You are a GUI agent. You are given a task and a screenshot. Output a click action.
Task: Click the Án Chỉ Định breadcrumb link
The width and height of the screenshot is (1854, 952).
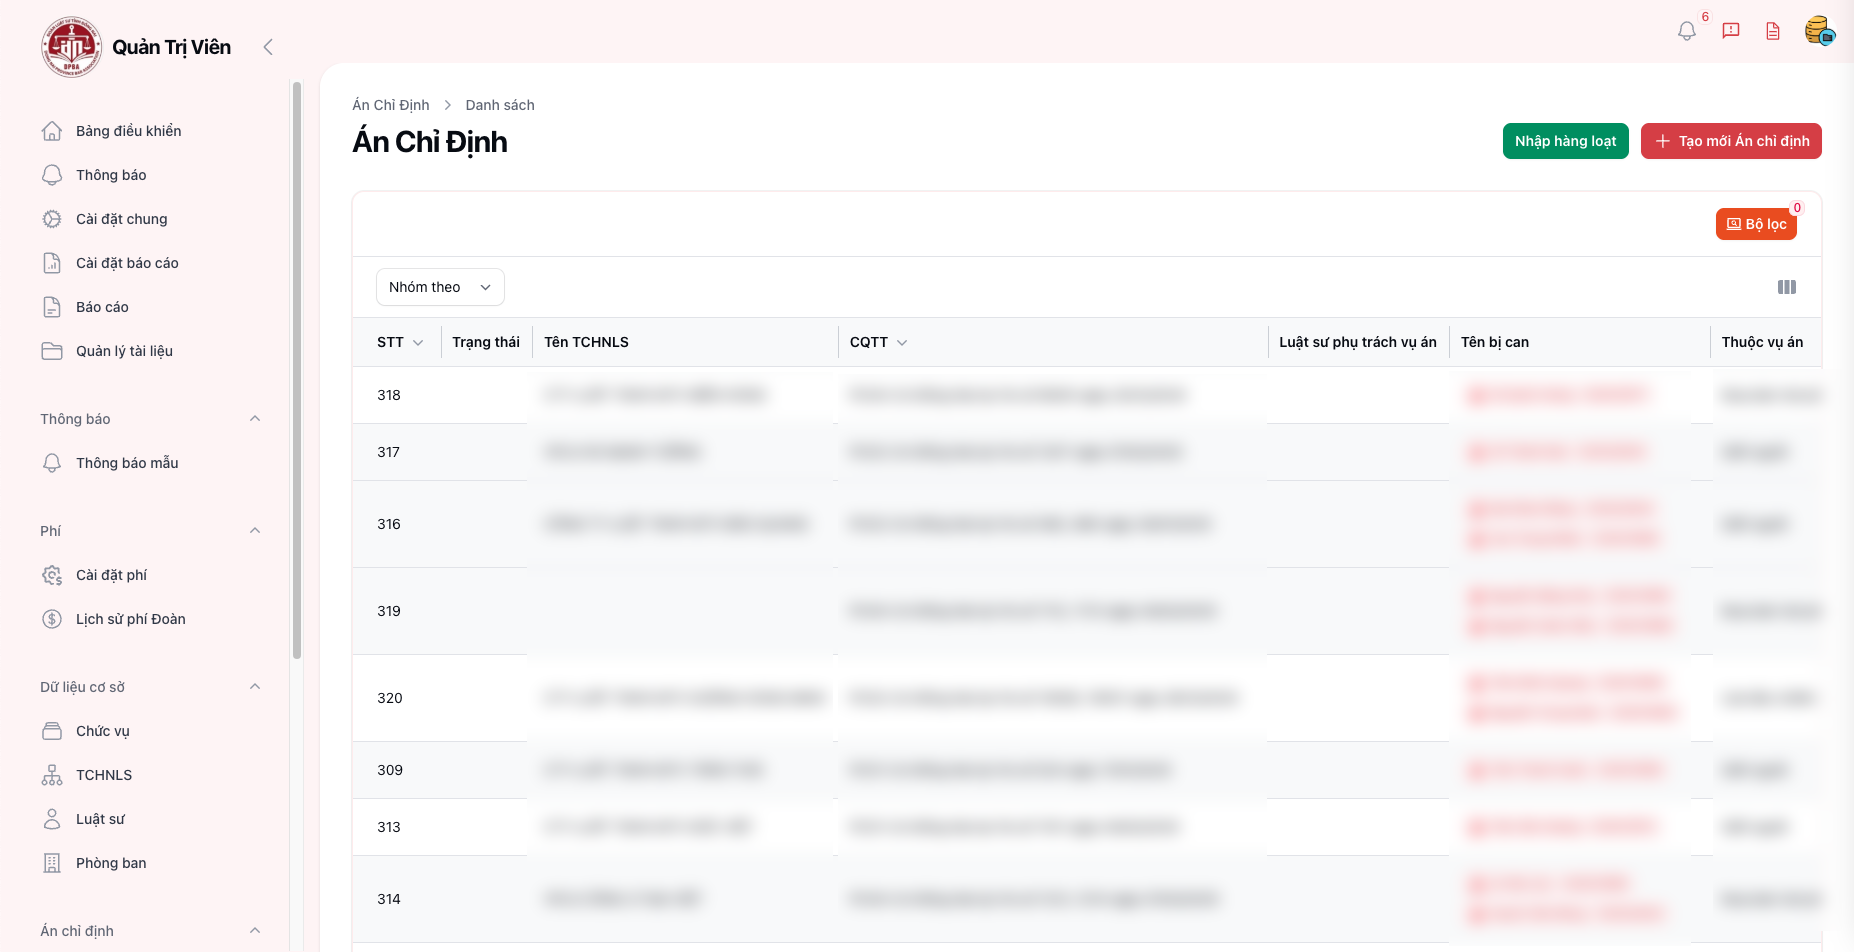pyautogui.click(x=391, y=105)
